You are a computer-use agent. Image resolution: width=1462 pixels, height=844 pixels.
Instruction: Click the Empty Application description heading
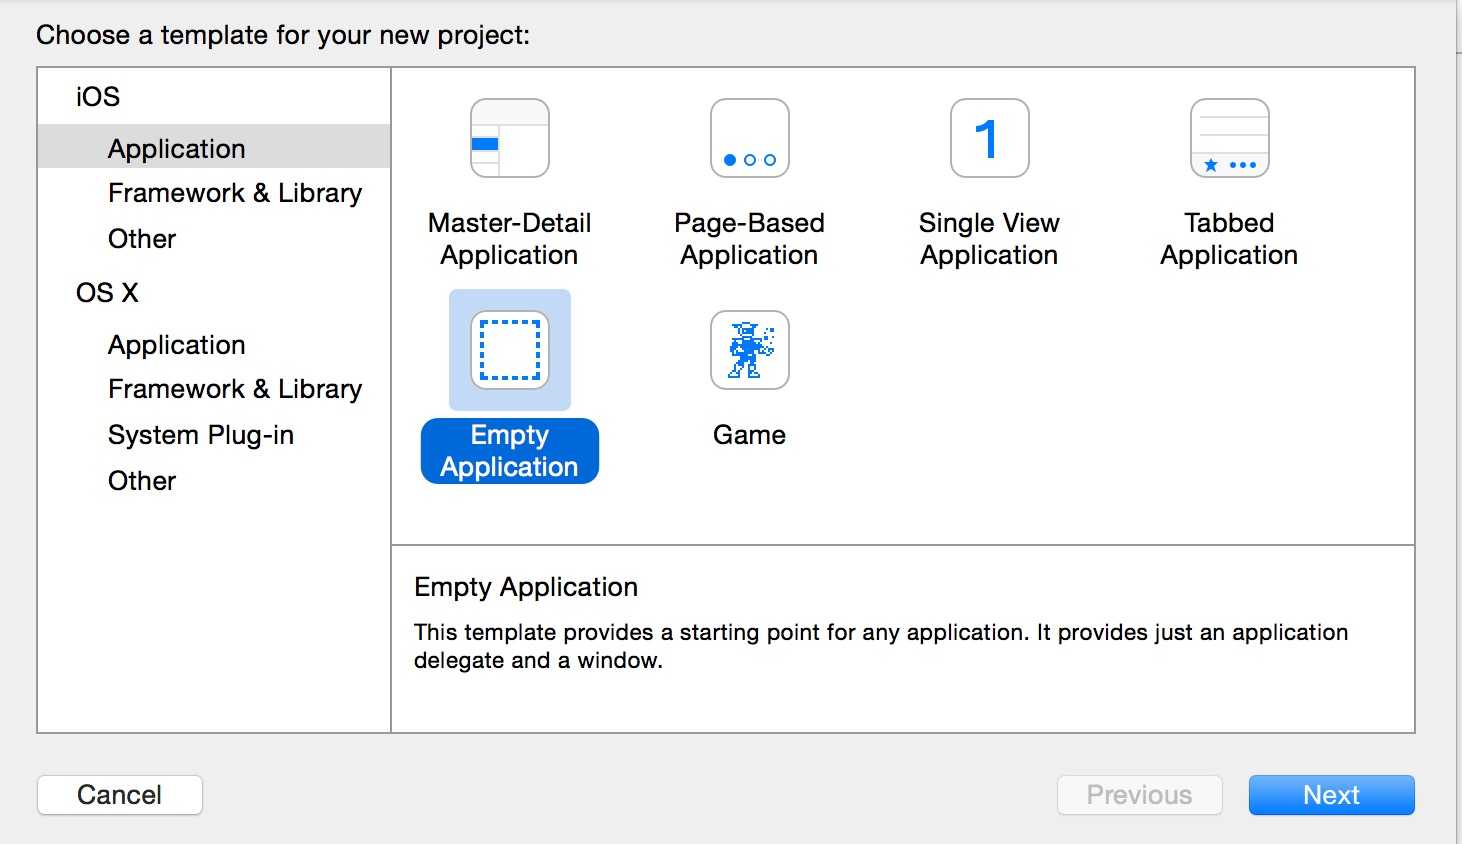tap(526, 587)
